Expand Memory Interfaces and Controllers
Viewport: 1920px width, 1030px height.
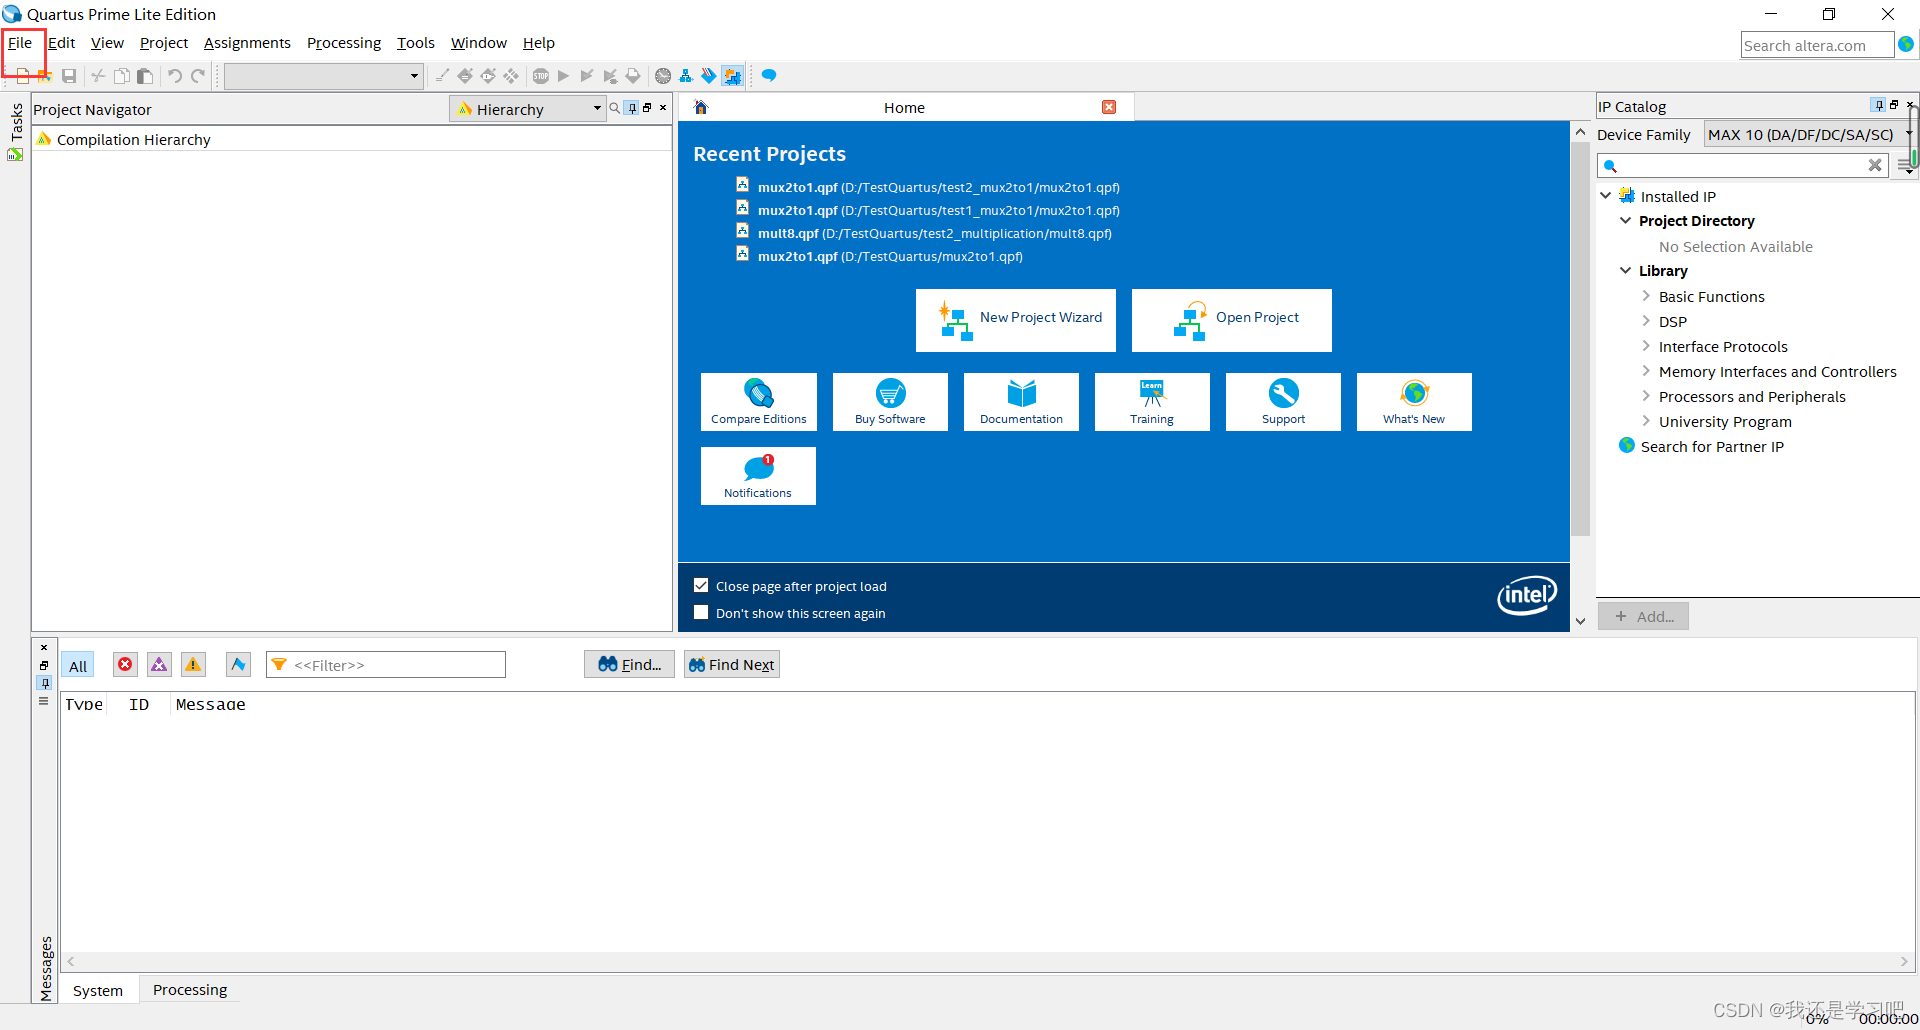point(1646,371)
